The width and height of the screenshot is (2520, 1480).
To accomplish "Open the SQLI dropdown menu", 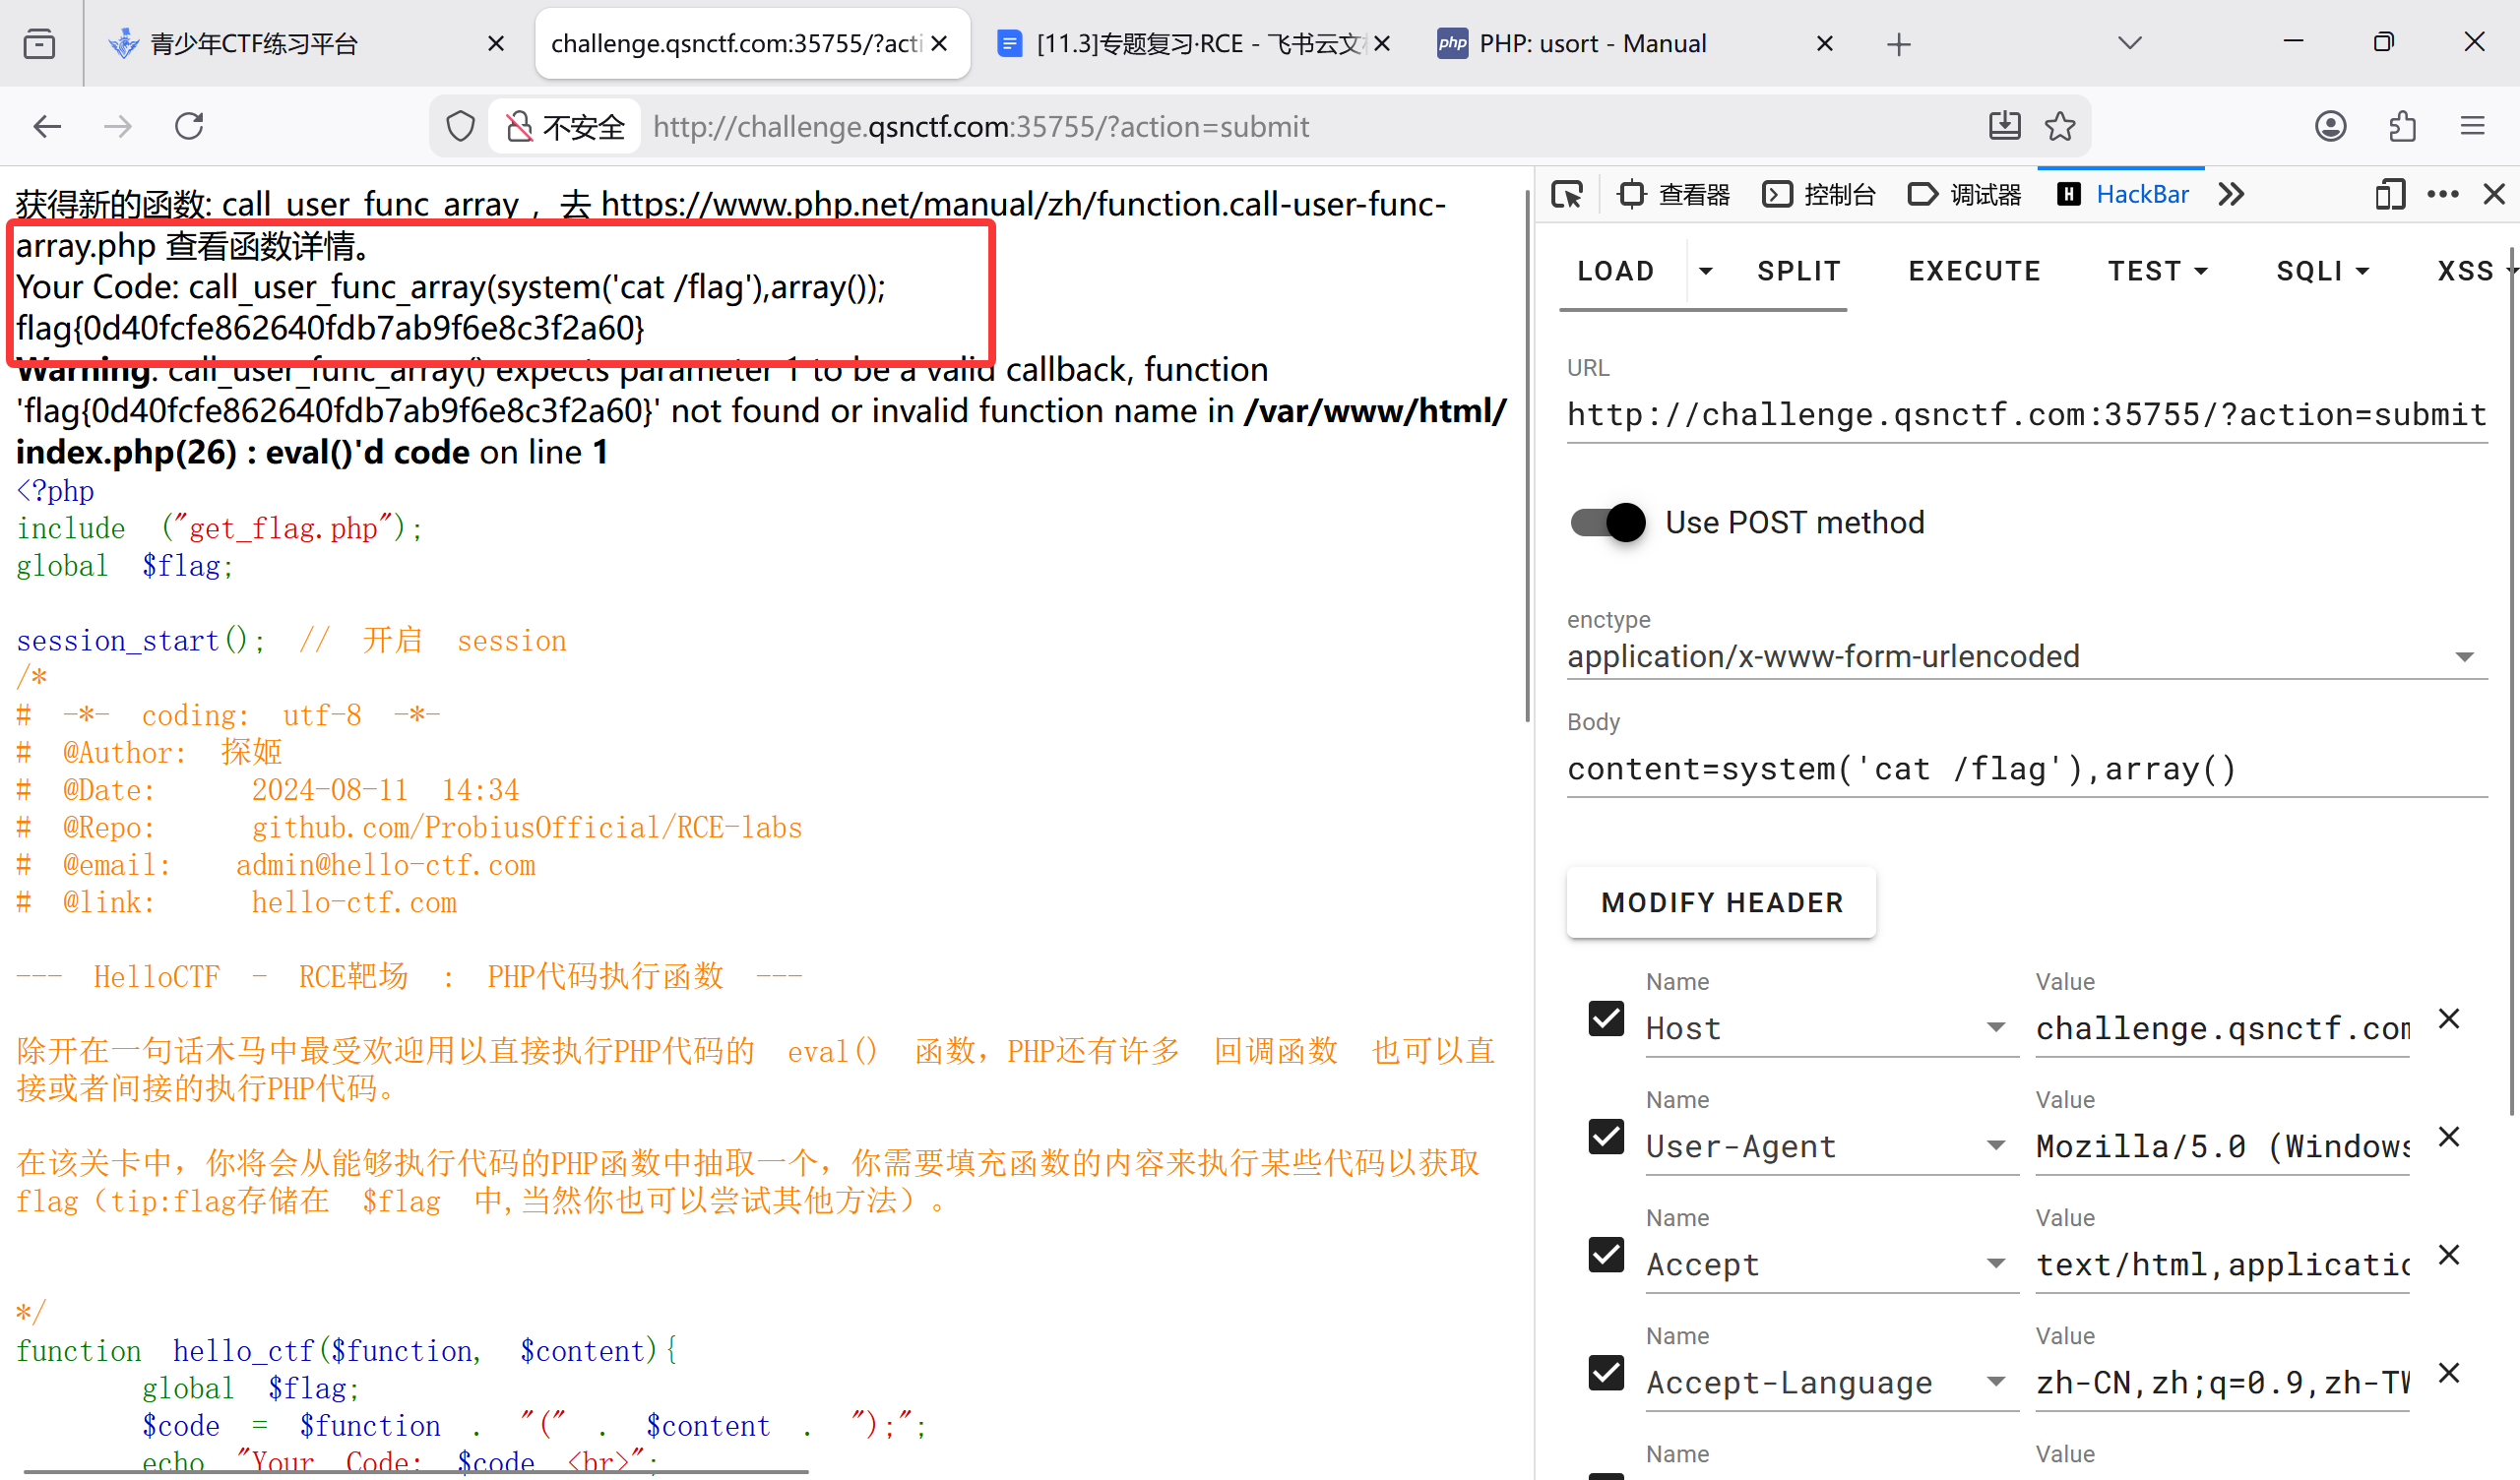I will [2322, 271].
